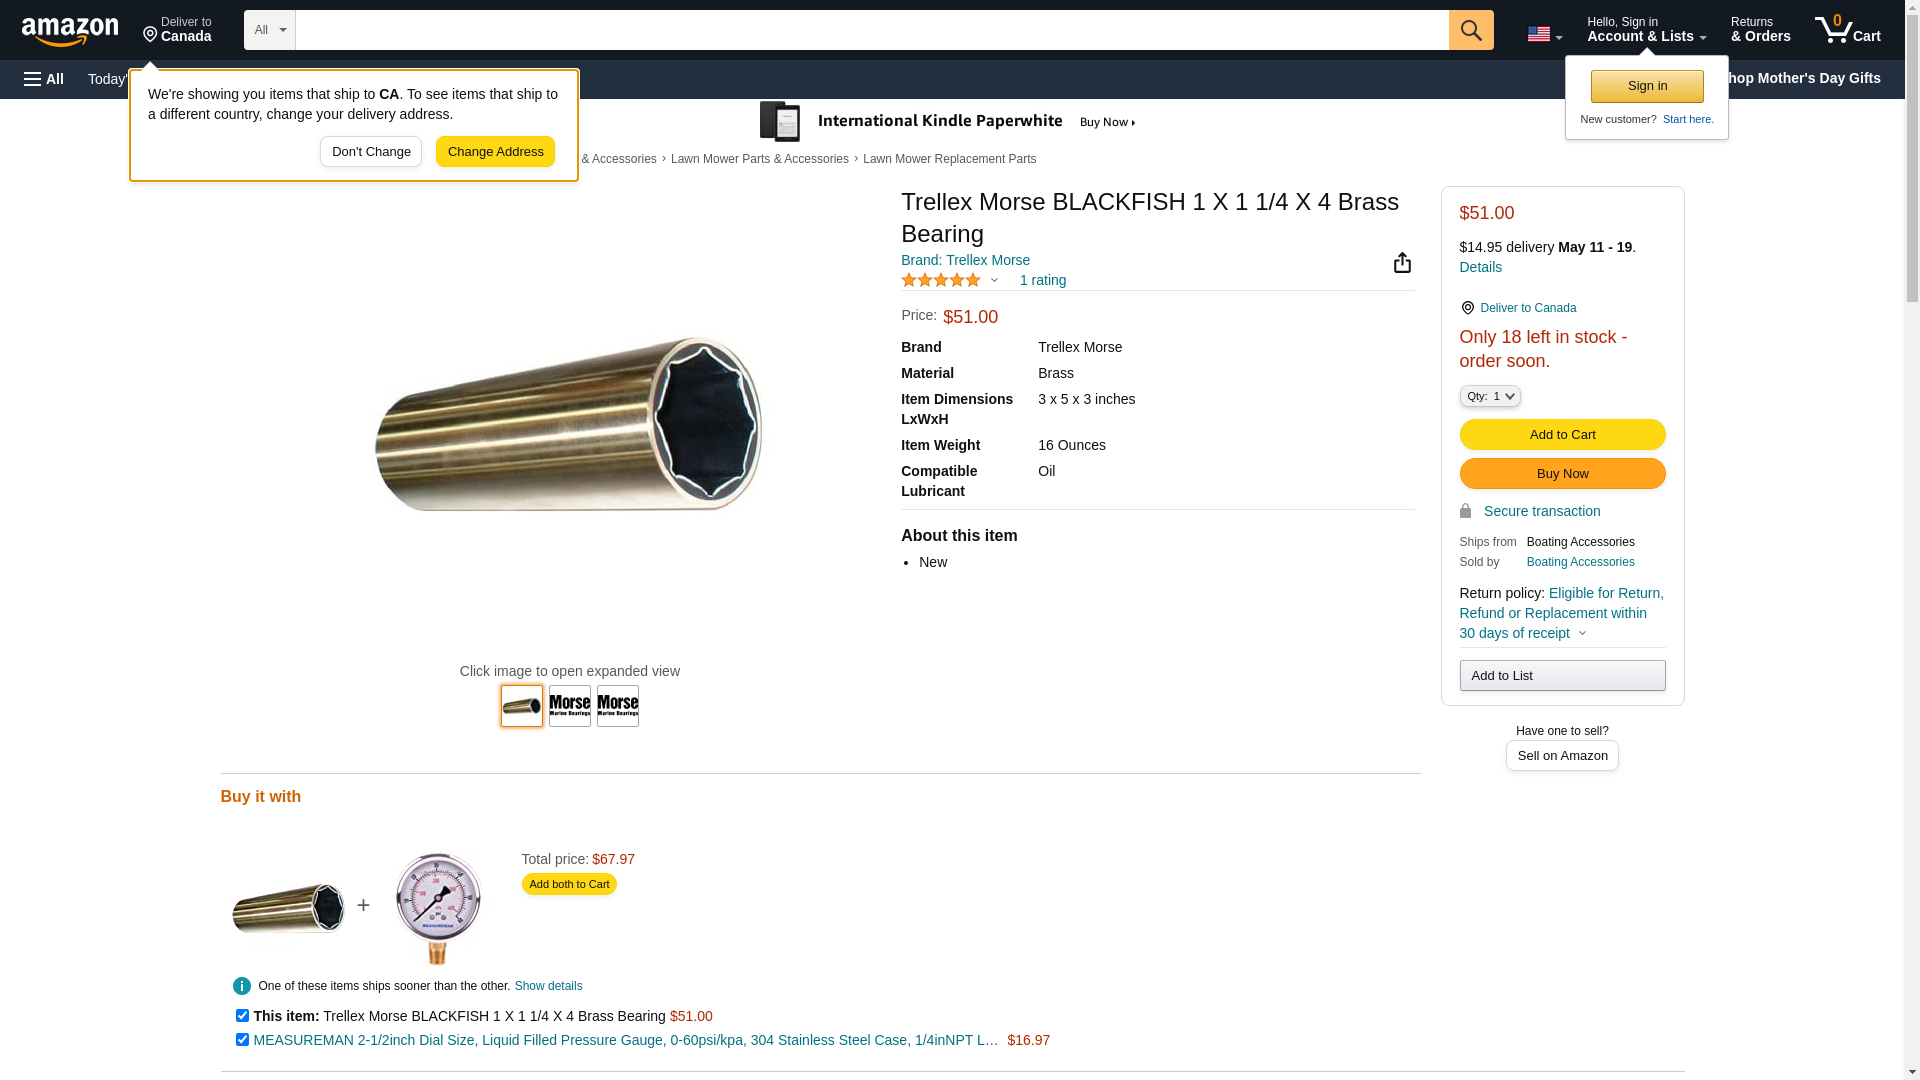
Task: Open the shopping cart icon
Action: tap(1847, 30)
